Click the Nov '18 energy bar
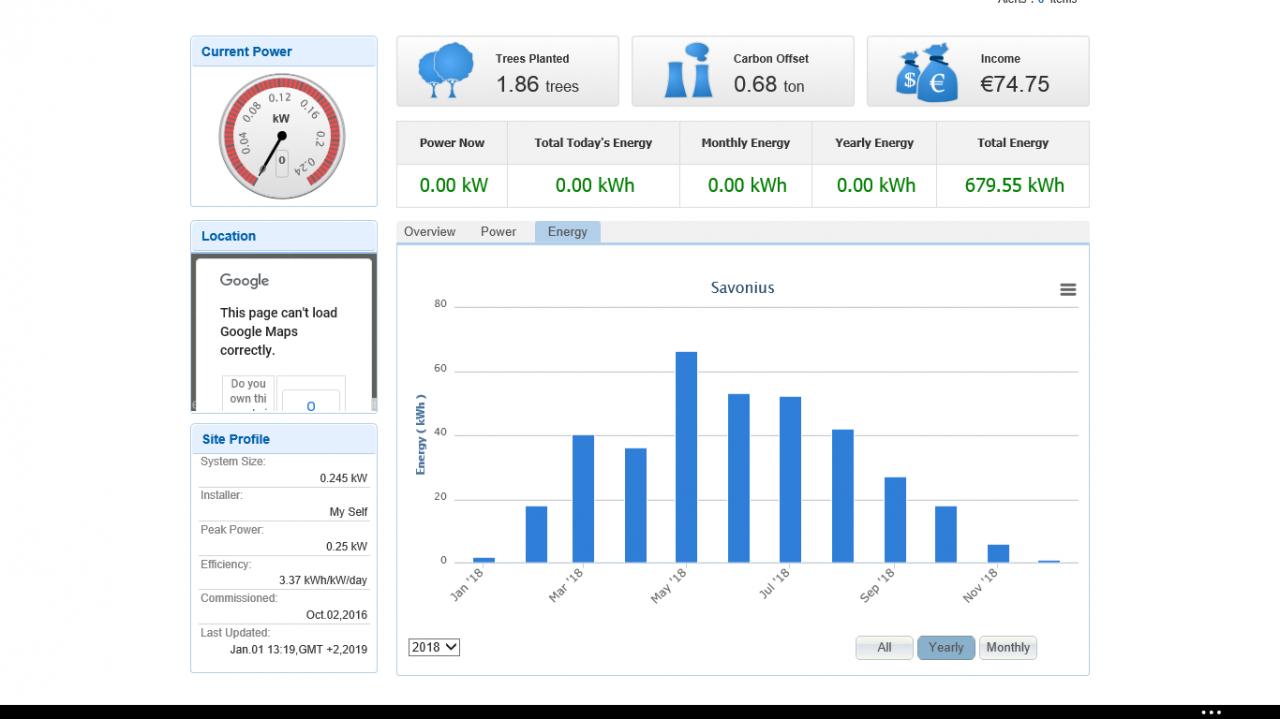1280x719 pixels. pos(998,553)
